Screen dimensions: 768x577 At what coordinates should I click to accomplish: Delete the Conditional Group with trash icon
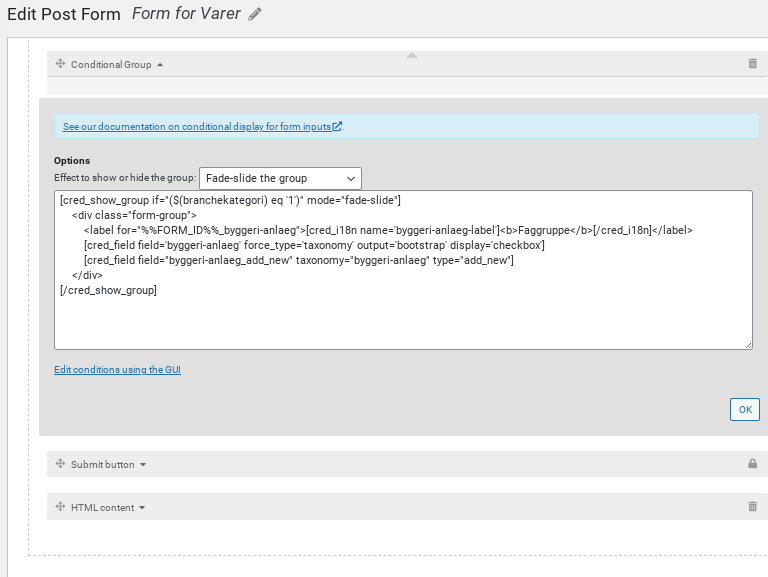point(752,63)
